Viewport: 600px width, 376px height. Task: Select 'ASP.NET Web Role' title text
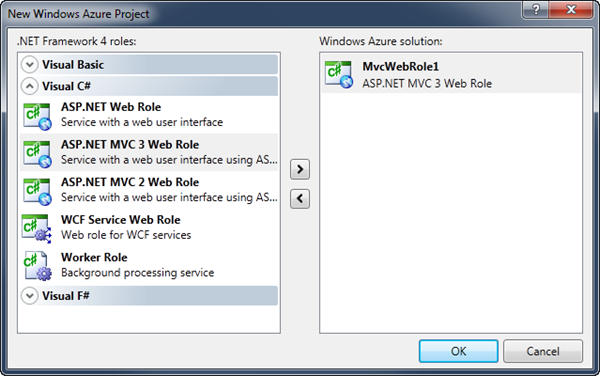coord(111,107)
